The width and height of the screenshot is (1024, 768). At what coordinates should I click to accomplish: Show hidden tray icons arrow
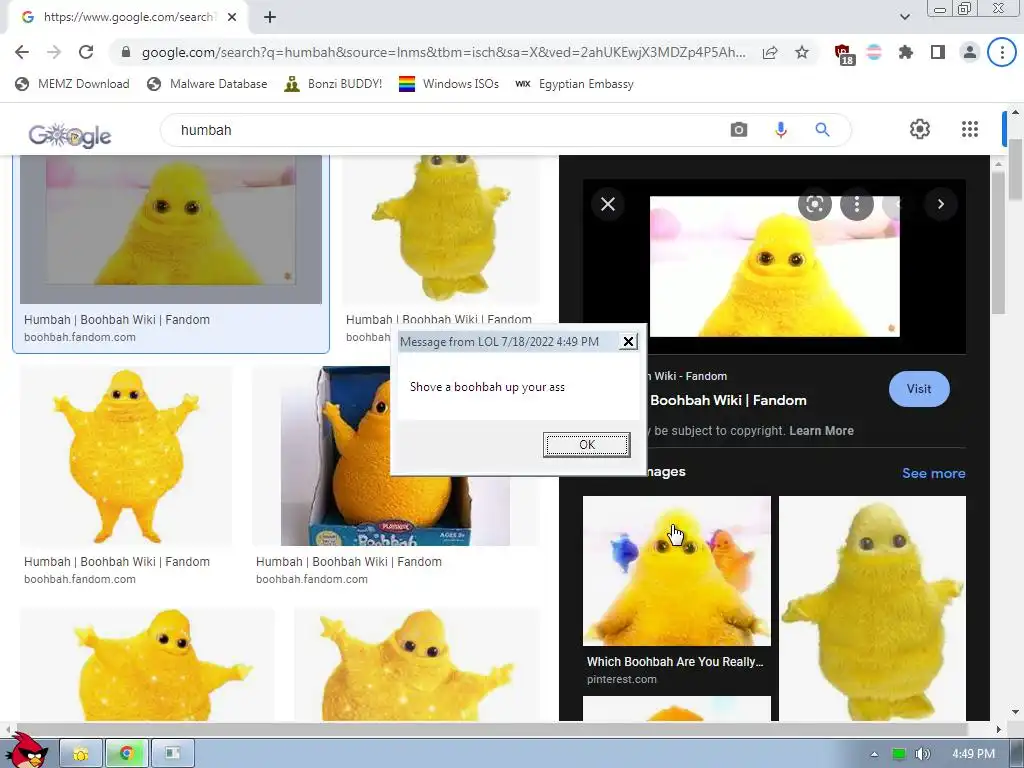(x=874, y=755)
